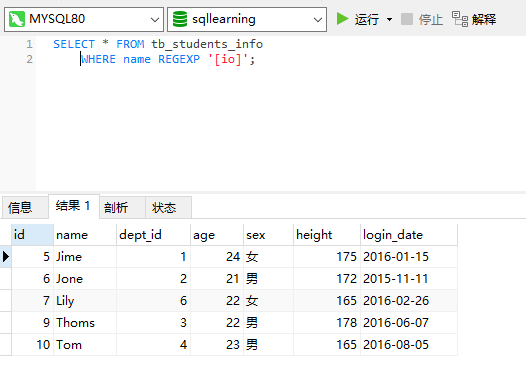Click the height value 172 cell
The width and height of the screenshot is (526, 373).
pyautogui.click(x=327, y=279)
